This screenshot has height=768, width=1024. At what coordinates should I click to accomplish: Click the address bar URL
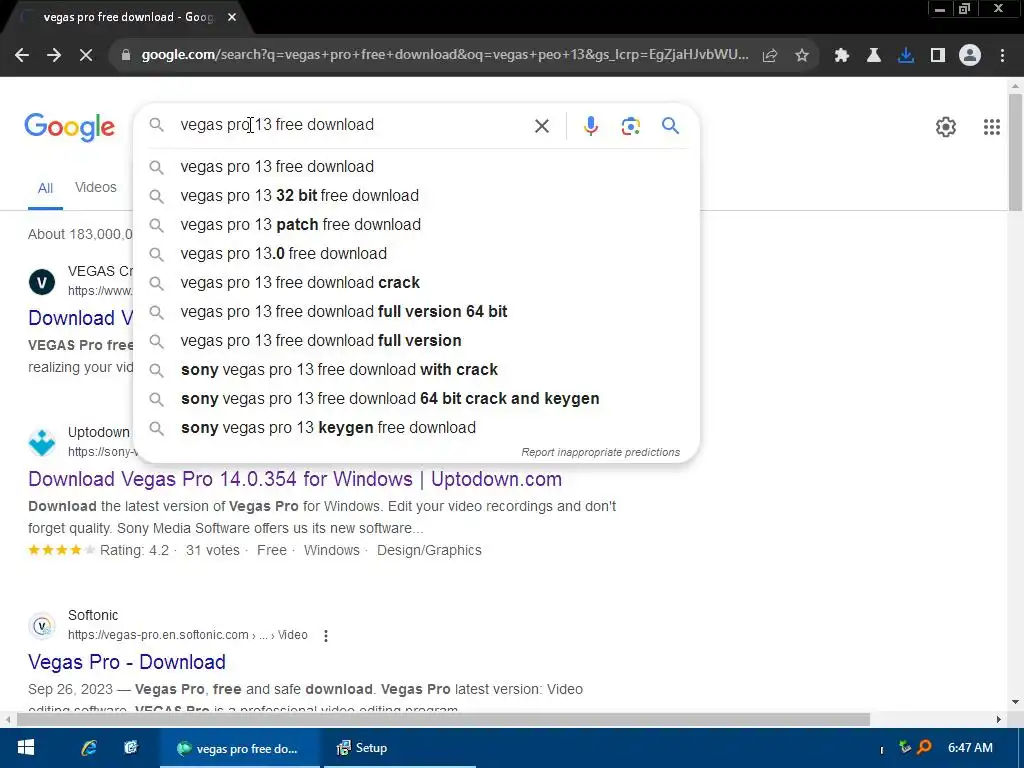coord(445,55)
